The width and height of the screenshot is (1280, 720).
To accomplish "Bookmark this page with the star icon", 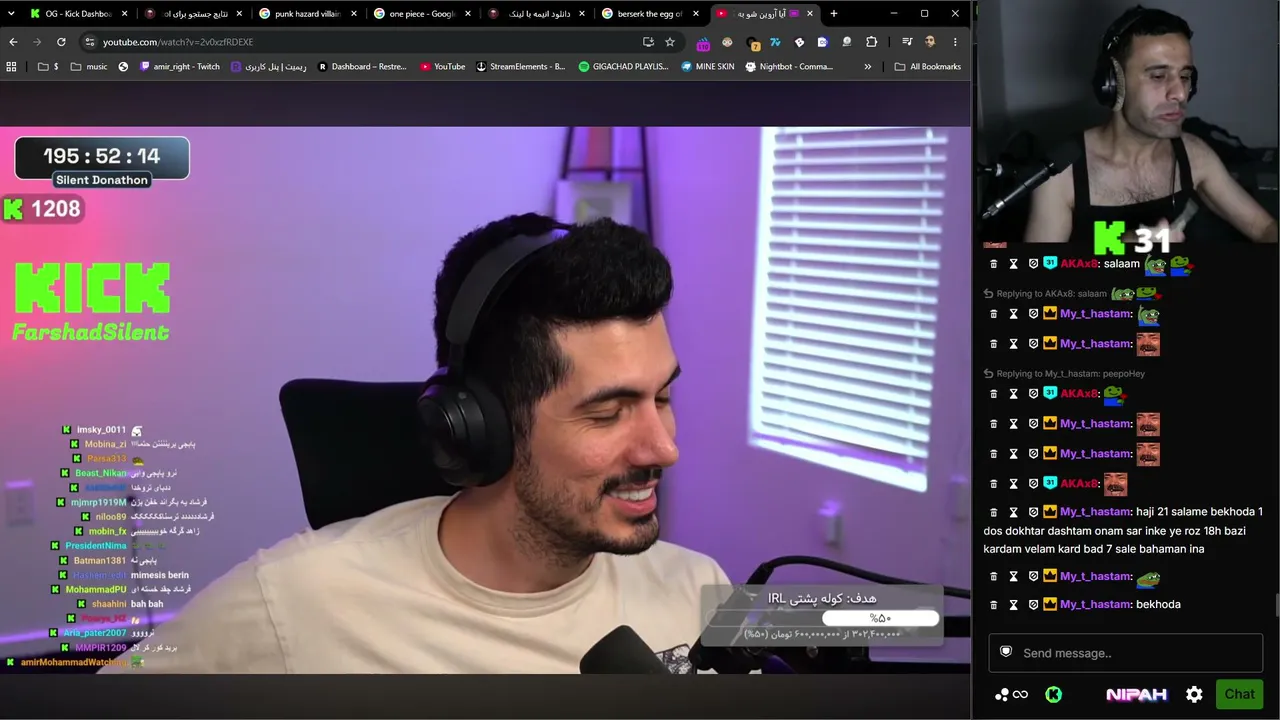I will (670, 42).
